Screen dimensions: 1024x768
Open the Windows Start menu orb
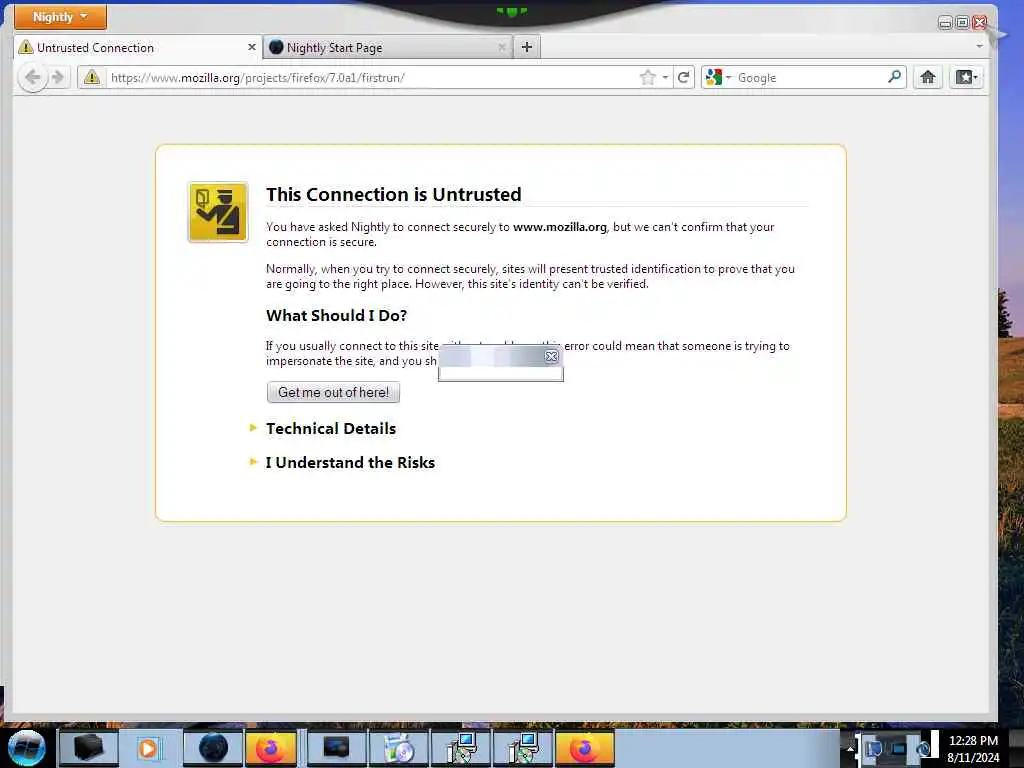tap(26, 748)
